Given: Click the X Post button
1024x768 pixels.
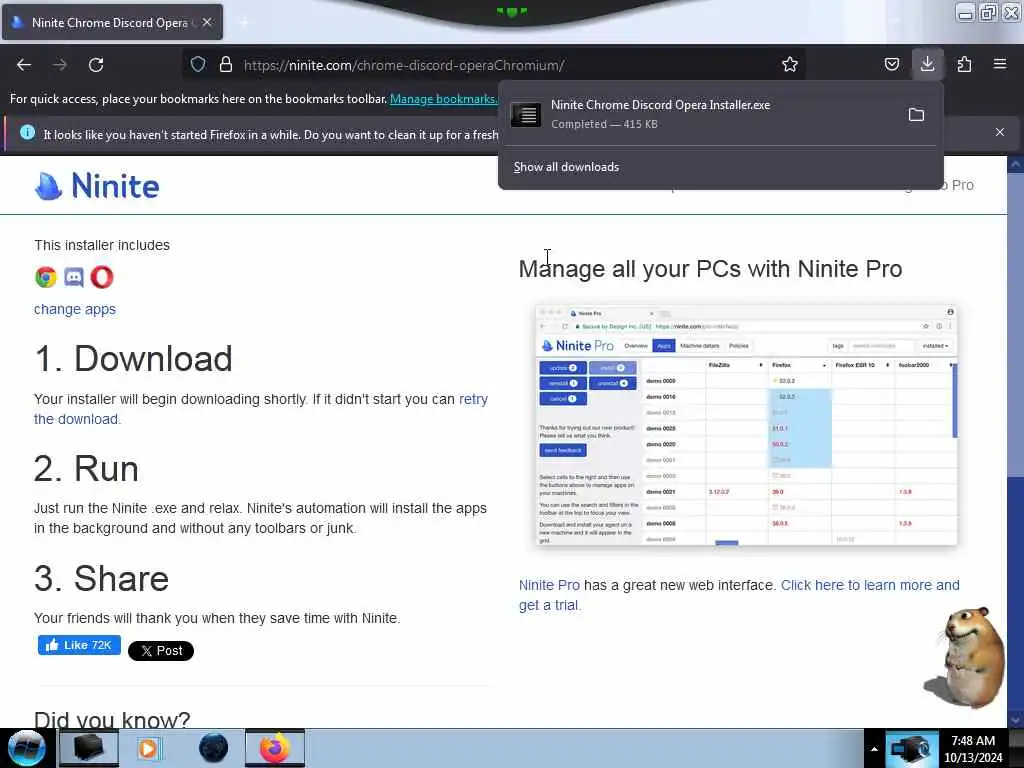Looking at the screenshot, I should tap(161, 650).
